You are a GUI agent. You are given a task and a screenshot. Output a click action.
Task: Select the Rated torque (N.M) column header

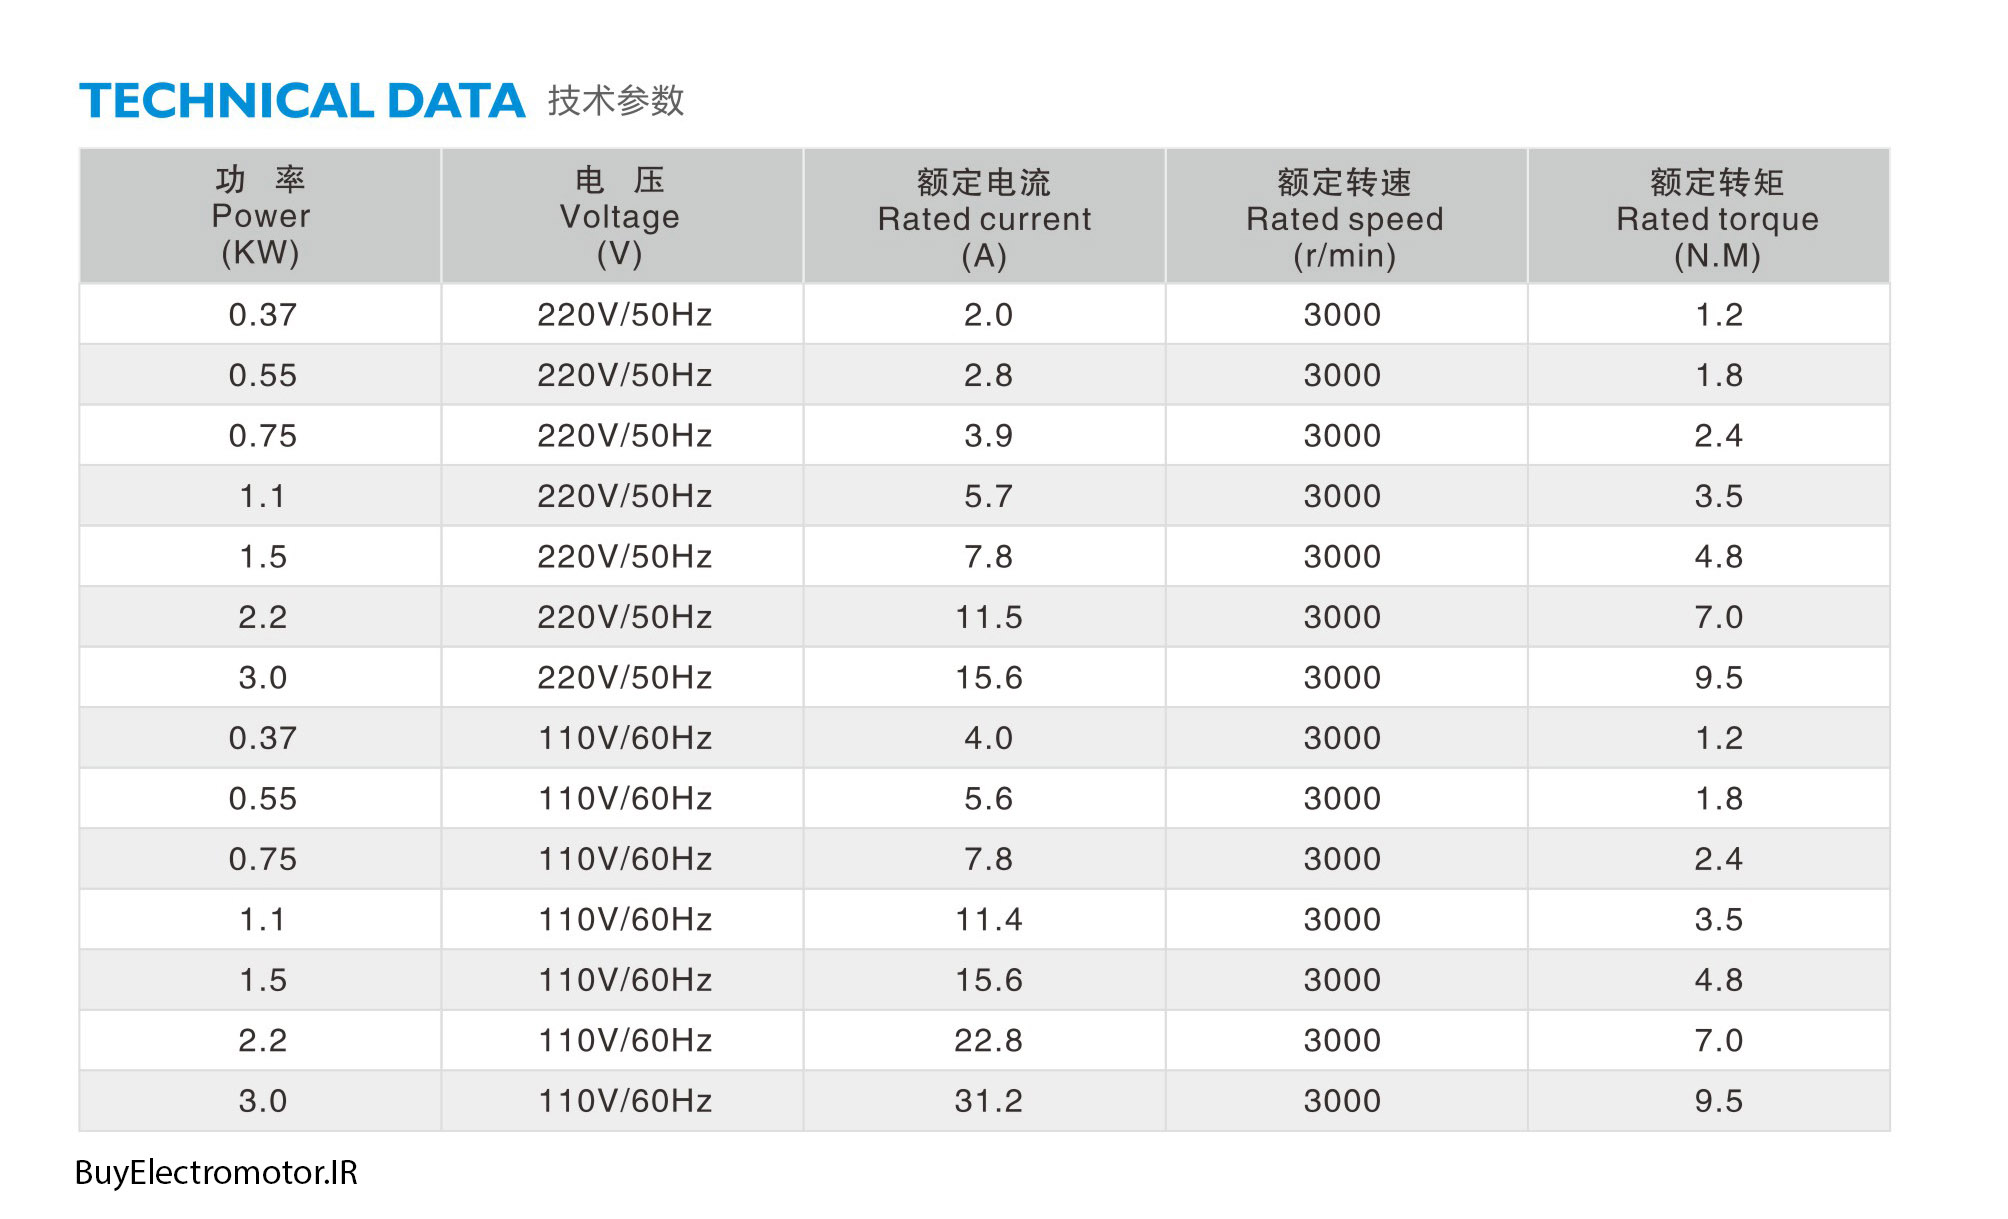1709,216
